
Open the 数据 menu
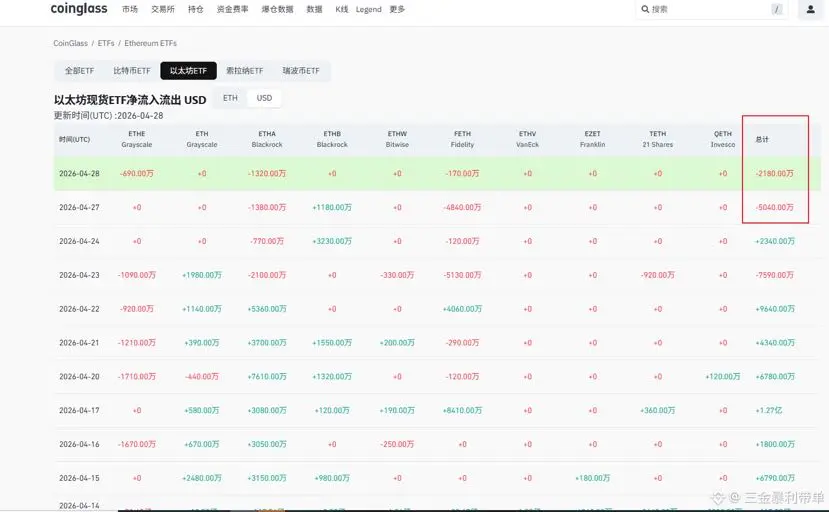click(x=315, y=9)
